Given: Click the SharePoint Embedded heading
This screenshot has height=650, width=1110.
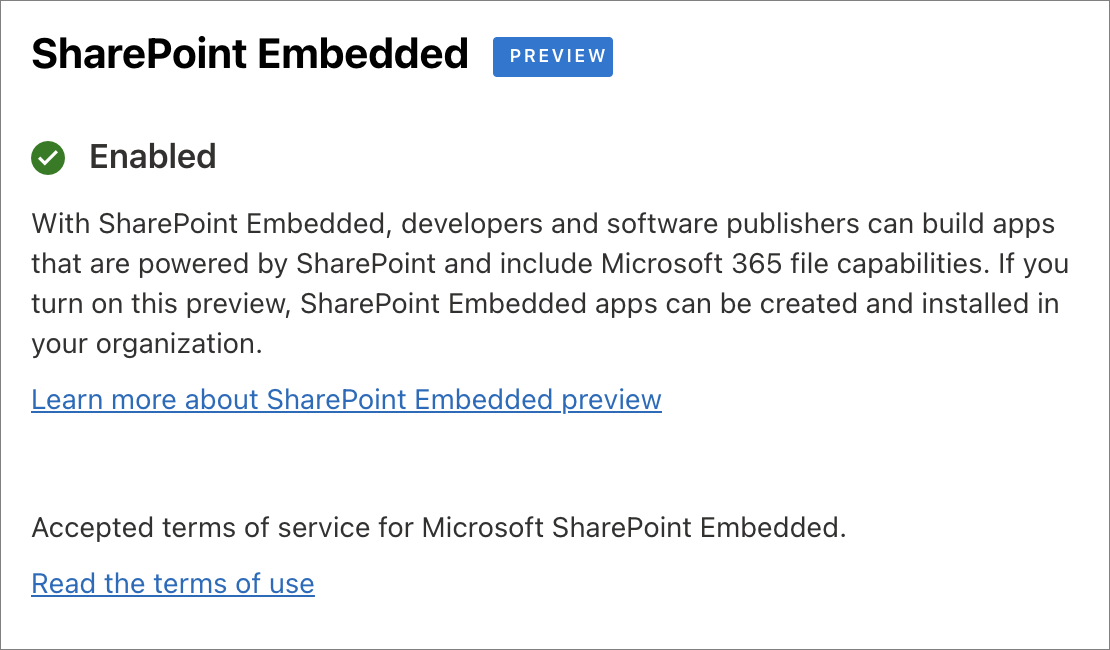Looking at the screenshot, I should point(249,54).
